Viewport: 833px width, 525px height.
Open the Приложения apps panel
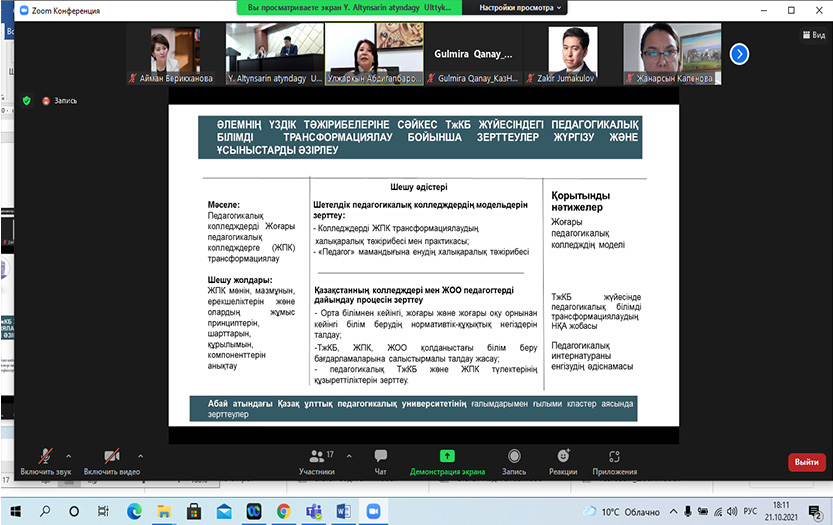click(x=614, y=456)
